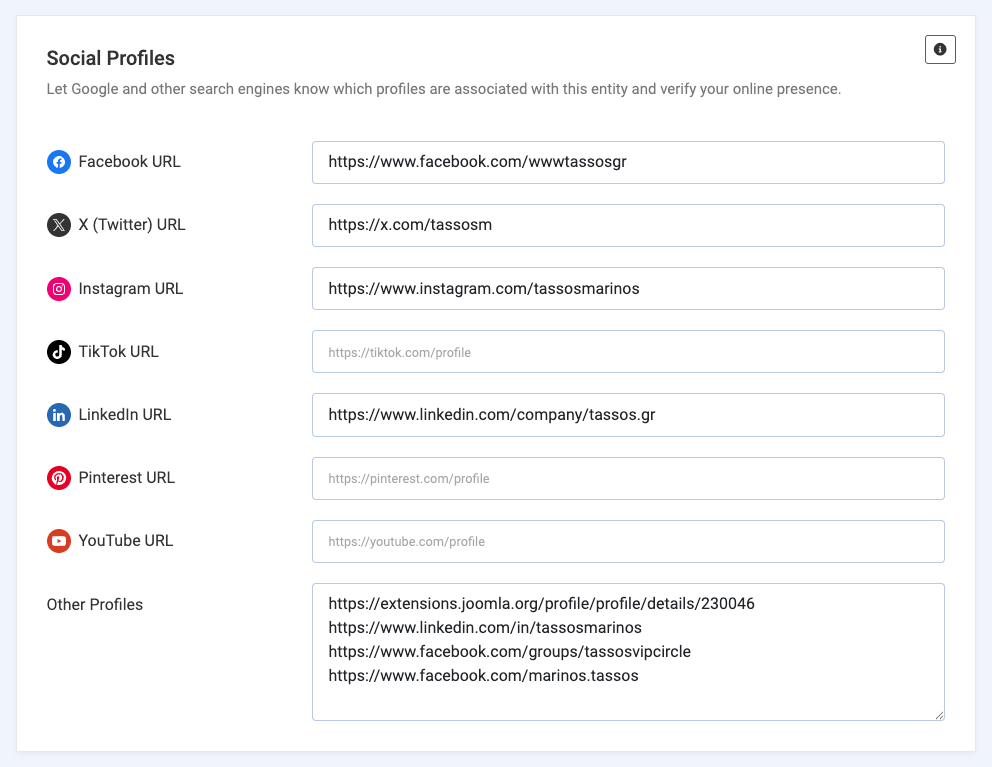This screenshot has width=992, height=767.
Task: Select the Instagram URL text box
Action: tap(628, 288)
